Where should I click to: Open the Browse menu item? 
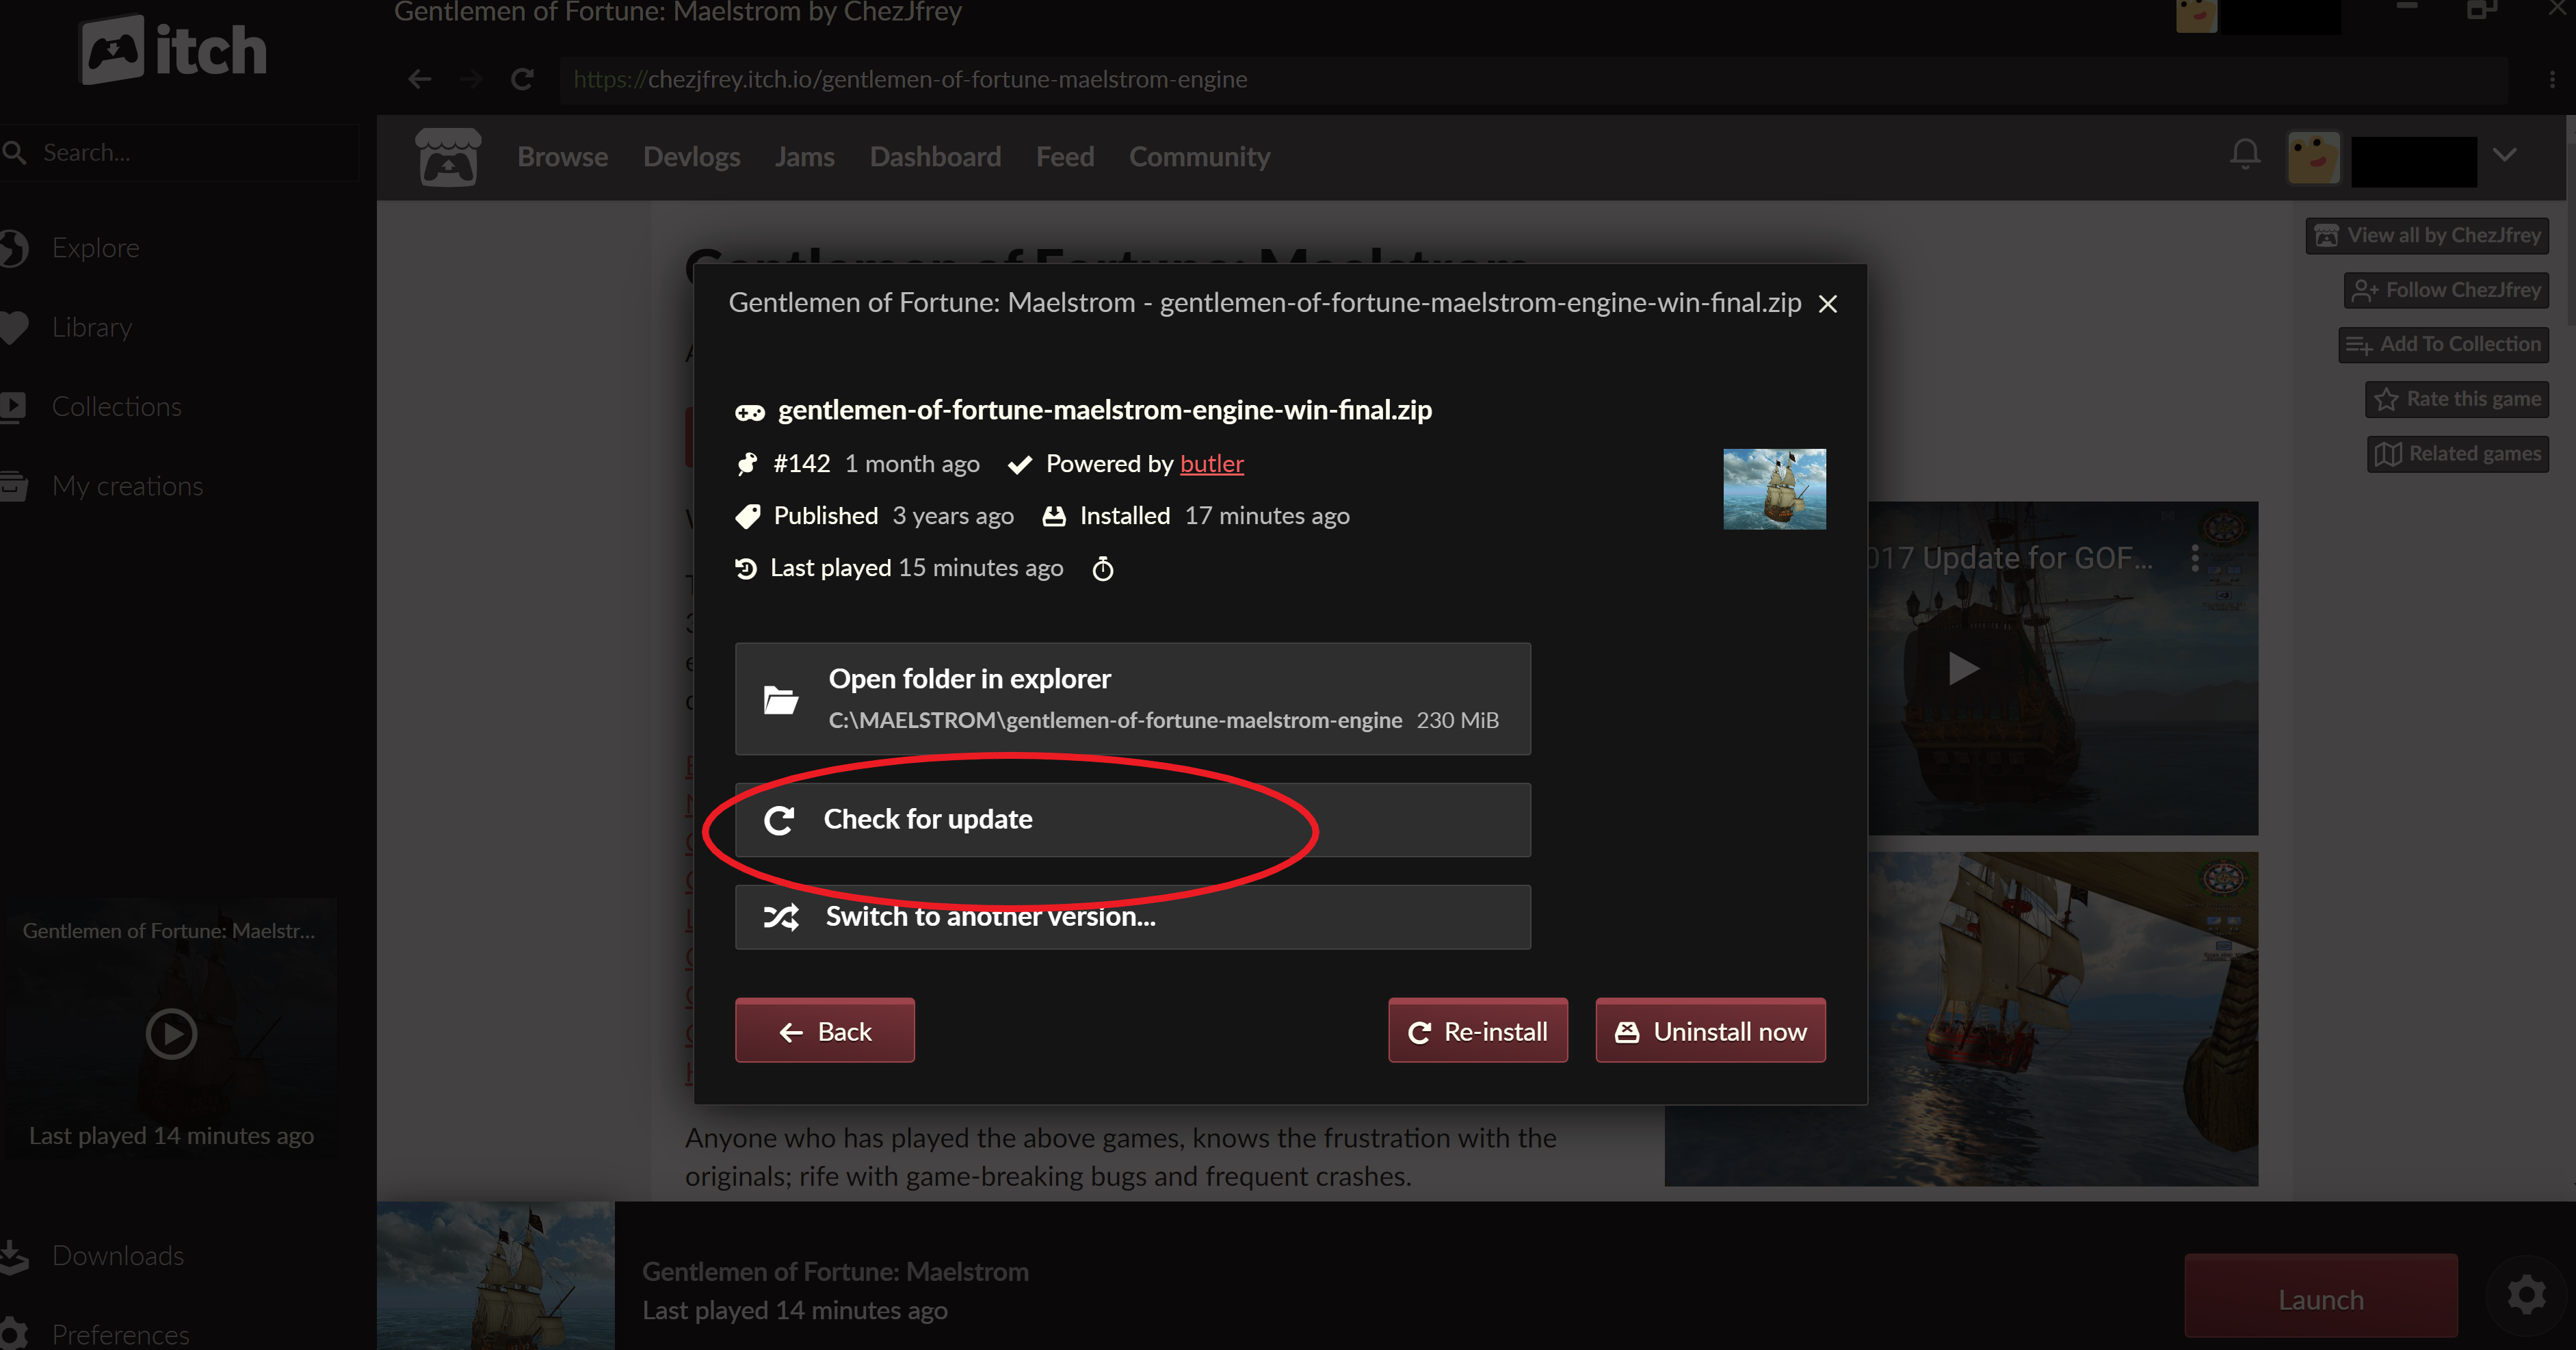(x=562, y=157)
